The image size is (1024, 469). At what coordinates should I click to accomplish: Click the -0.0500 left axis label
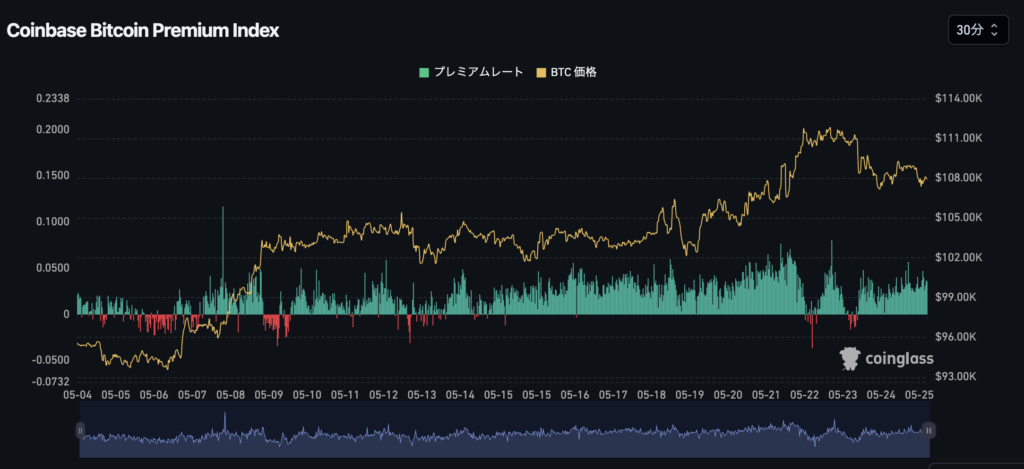click(x=52, y=361)
